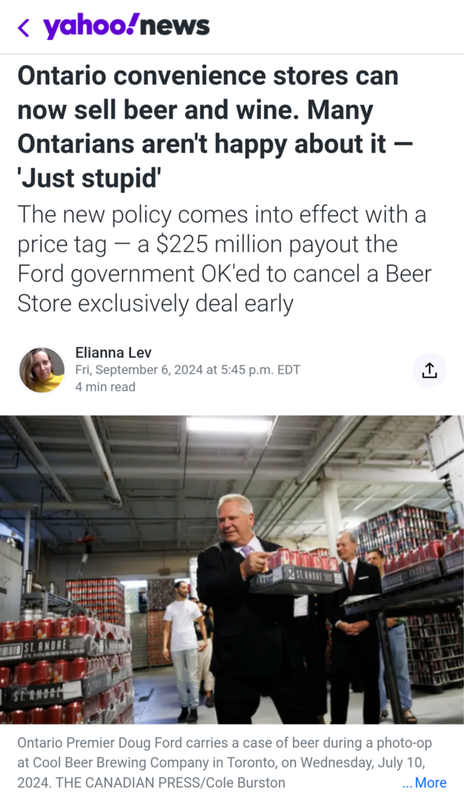Click the case of beer being carried
Viewport: 464px width, 800px height.
pos(297,570)
